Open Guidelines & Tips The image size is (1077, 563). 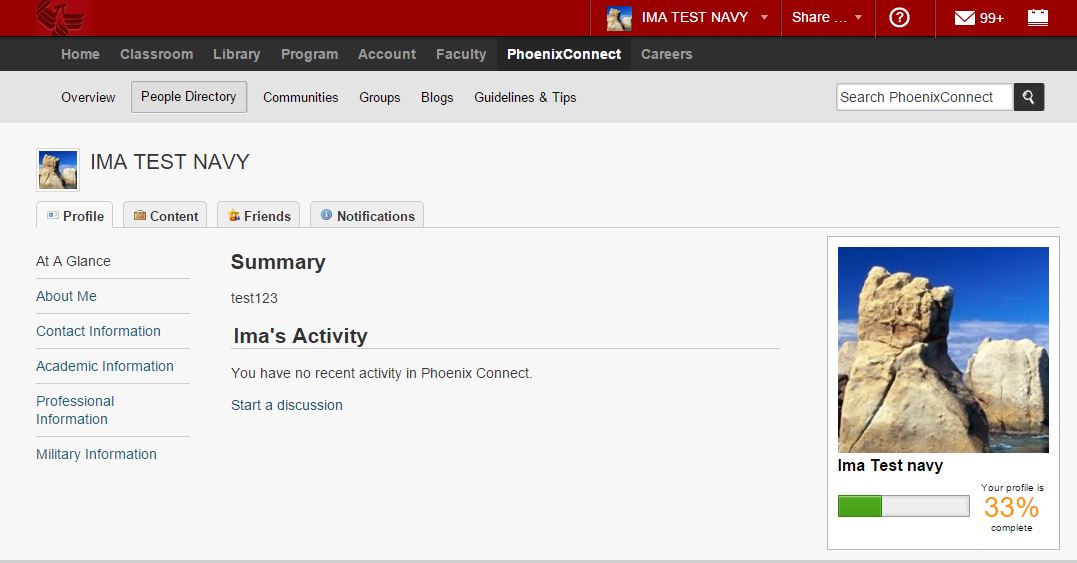click(x=525, y=97)
